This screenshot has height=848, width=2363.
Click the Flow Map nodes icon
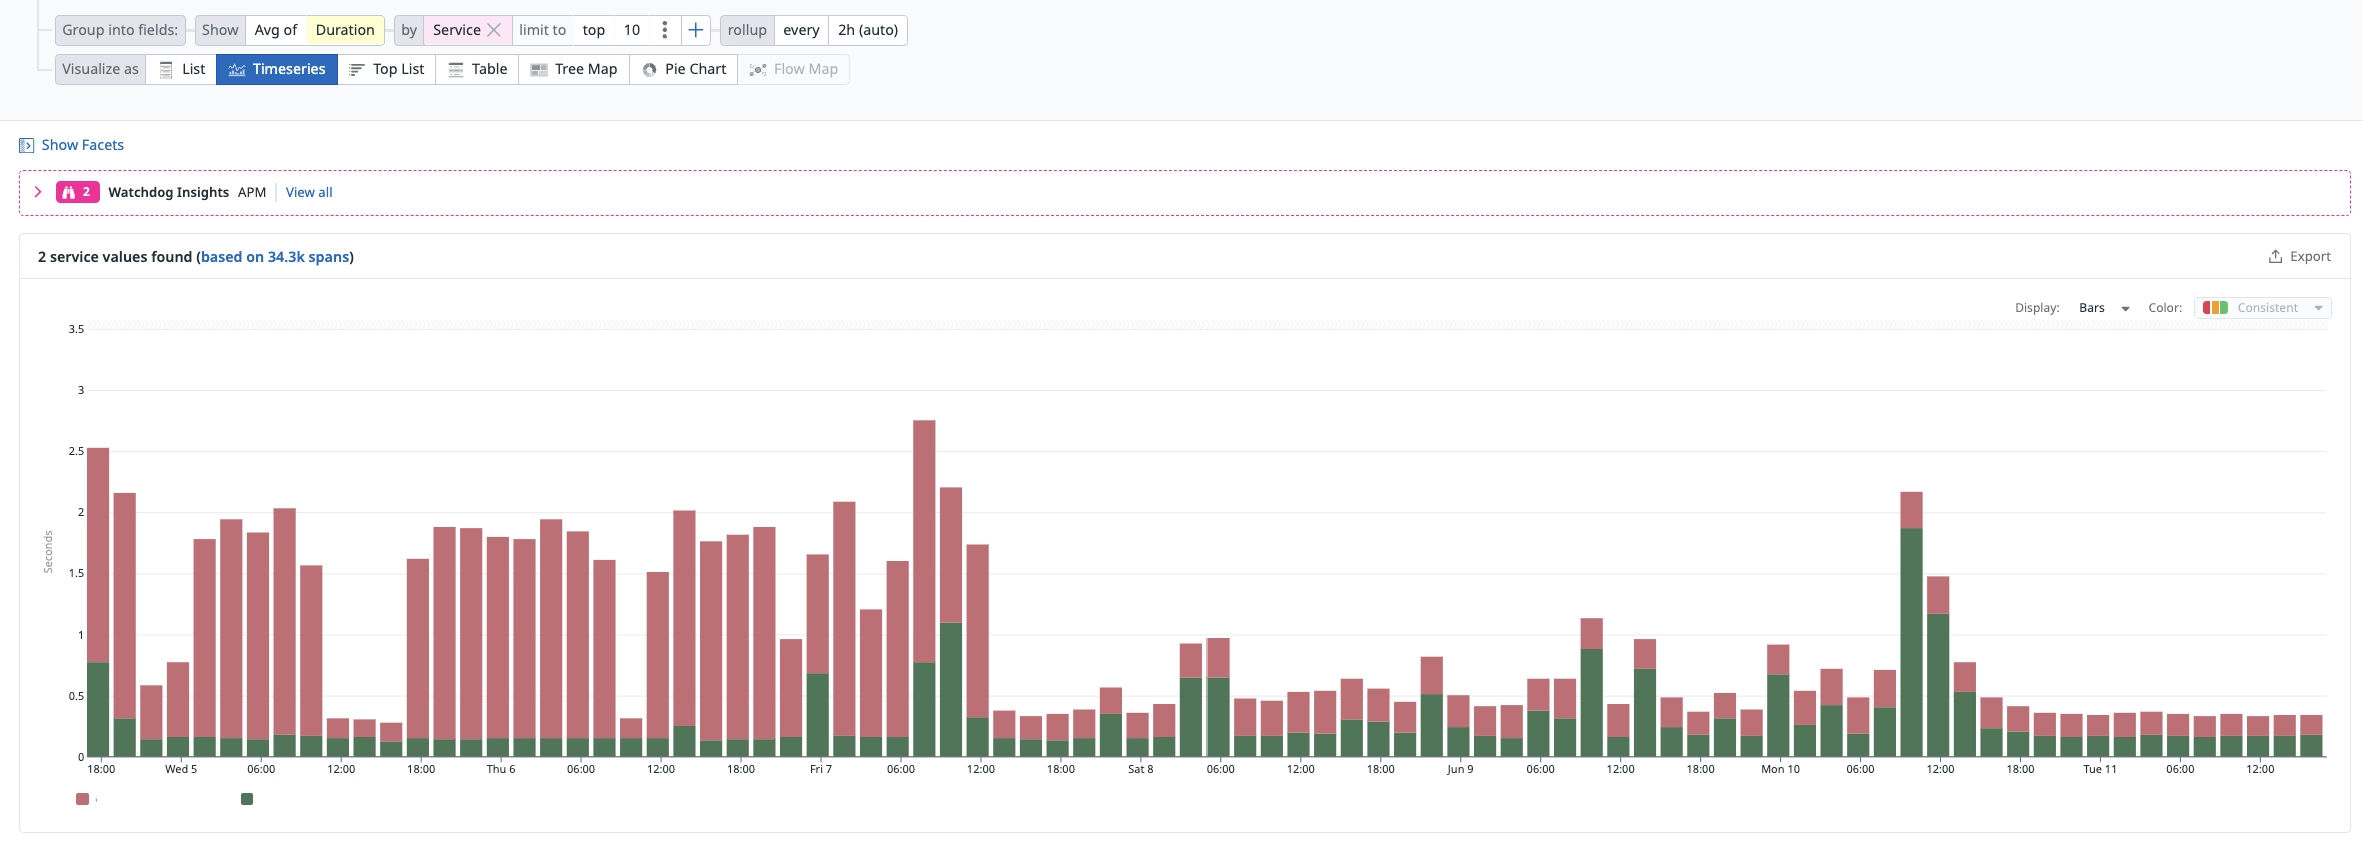pos(758,69)
